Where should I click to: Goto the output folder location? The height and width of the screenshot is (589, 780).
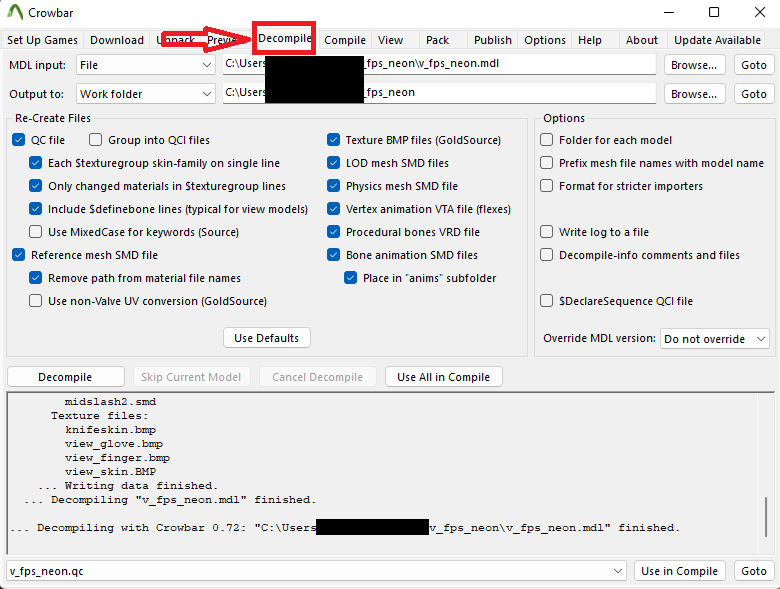tap(754, 94)
